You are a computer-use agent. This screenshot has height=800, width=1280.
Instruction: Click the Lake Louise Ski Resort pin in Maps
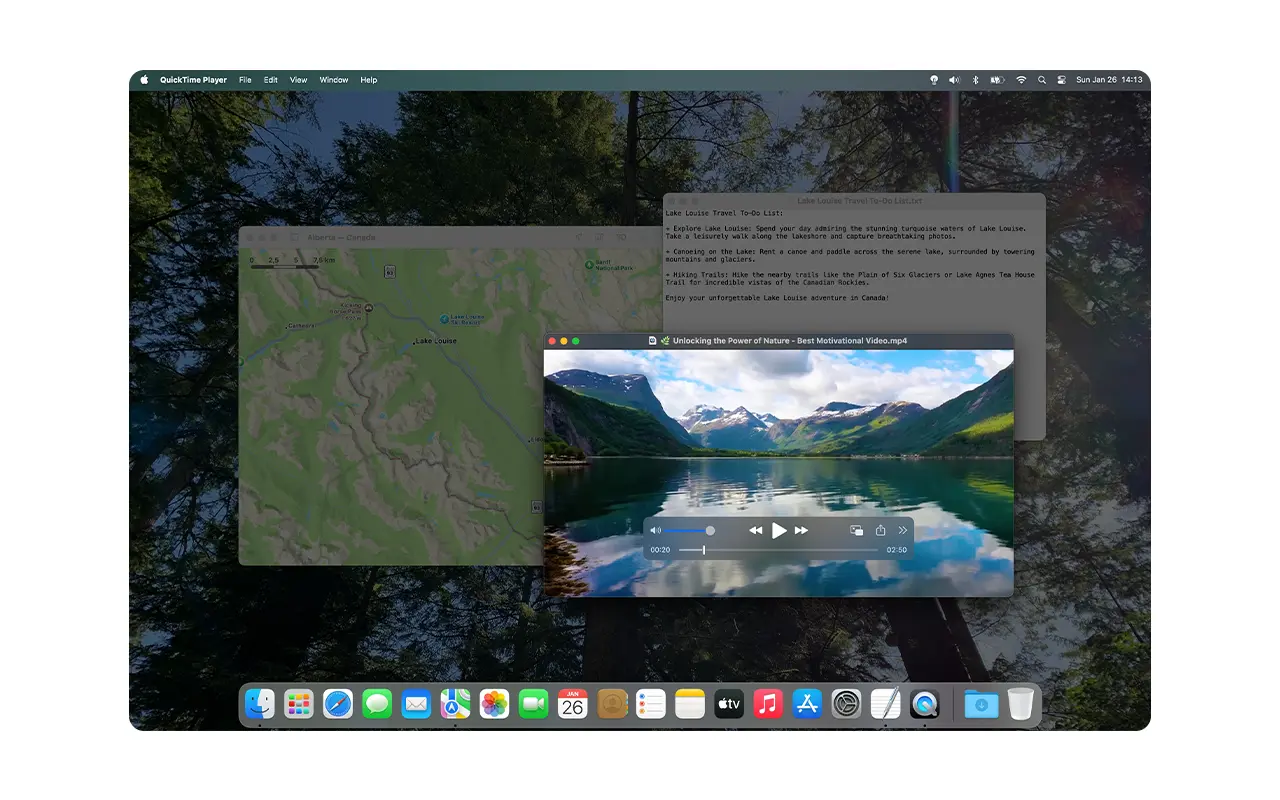445,319
